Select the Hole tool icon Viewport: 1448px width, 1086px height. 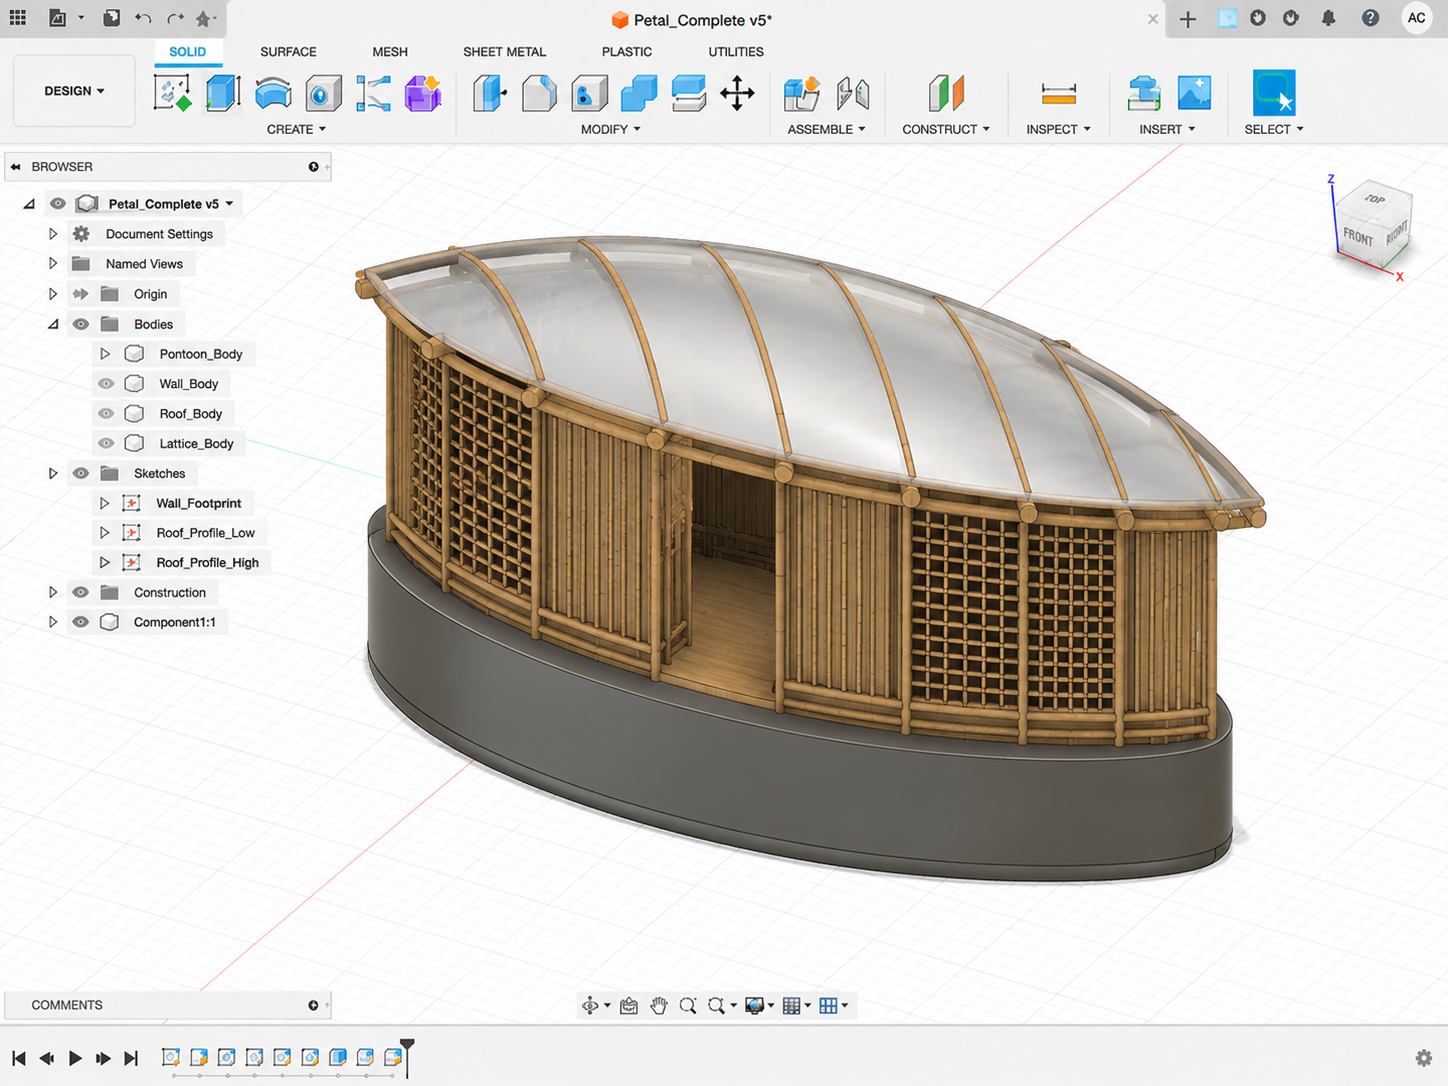click(322, 93)
